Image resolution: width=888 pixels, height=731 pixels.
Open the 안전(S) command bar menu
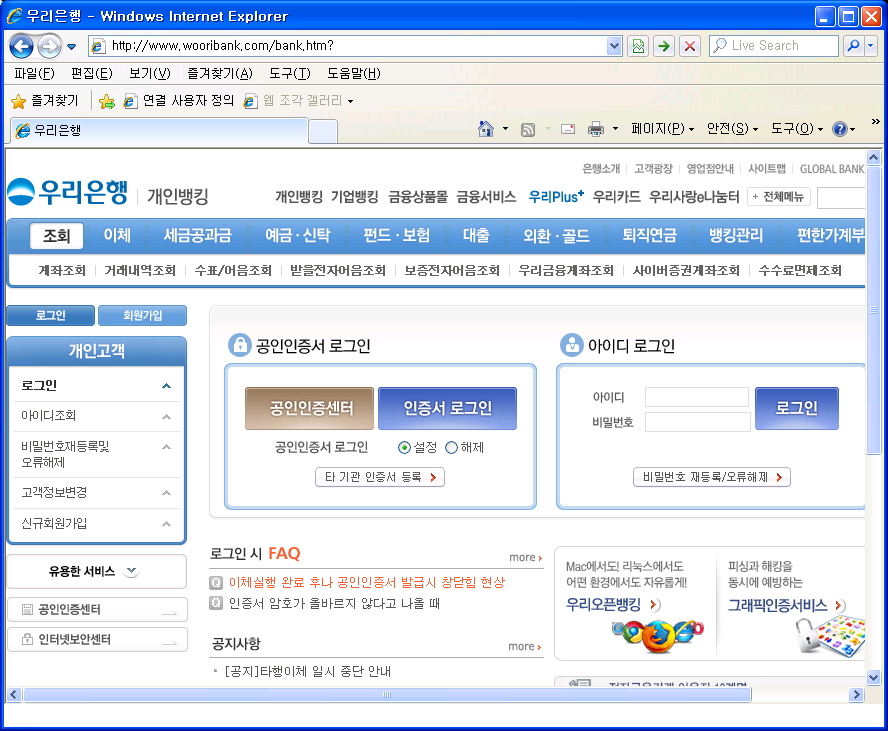[732, 129]
